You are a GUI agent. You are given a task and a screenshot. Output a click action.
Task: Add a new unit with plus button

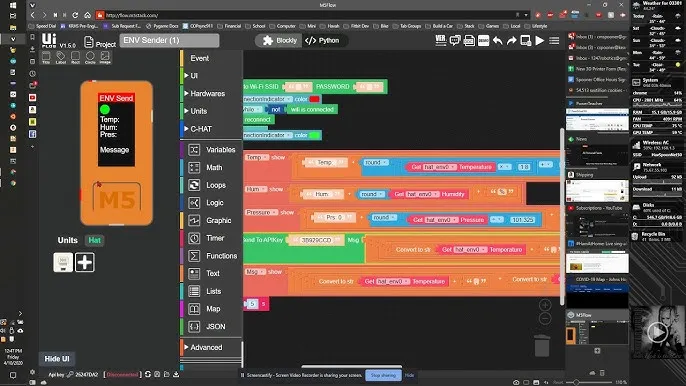[84, 262]
